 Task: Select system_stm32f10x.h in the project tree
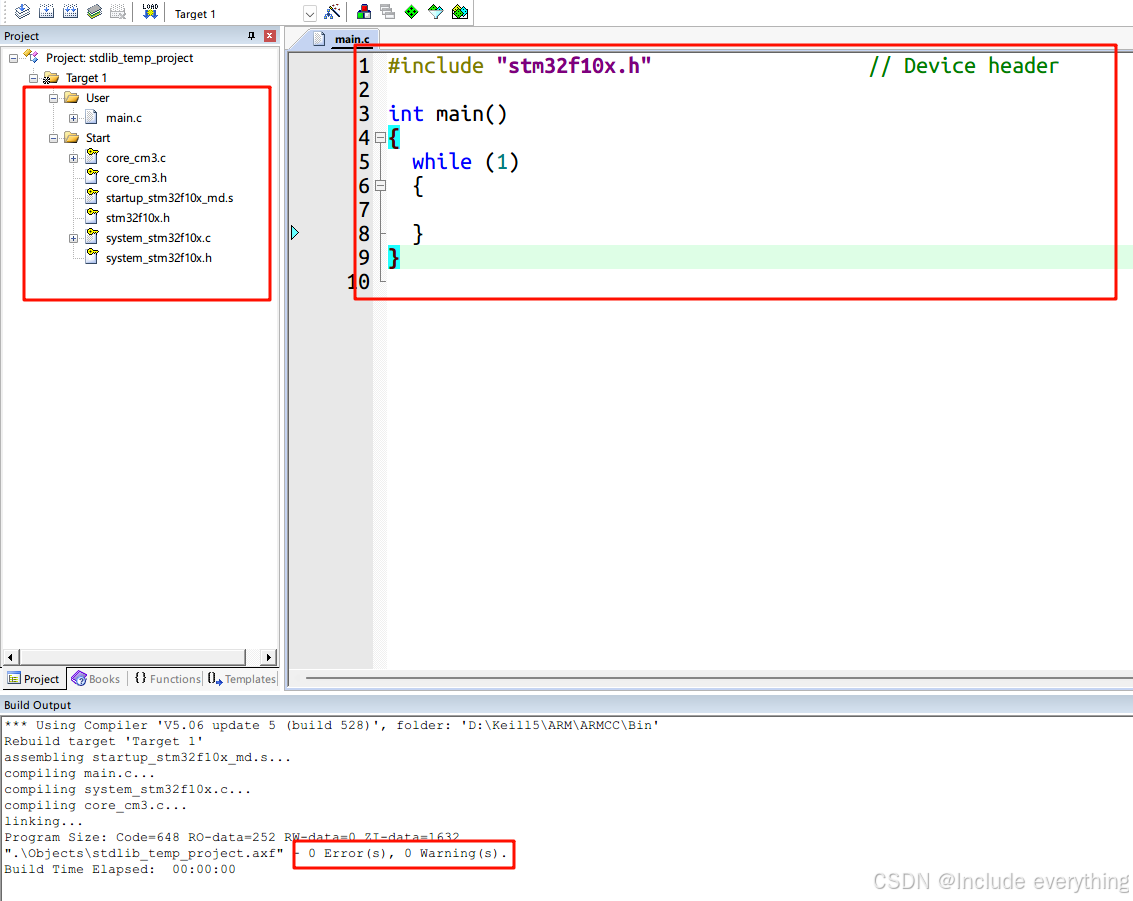pos(159,258)
